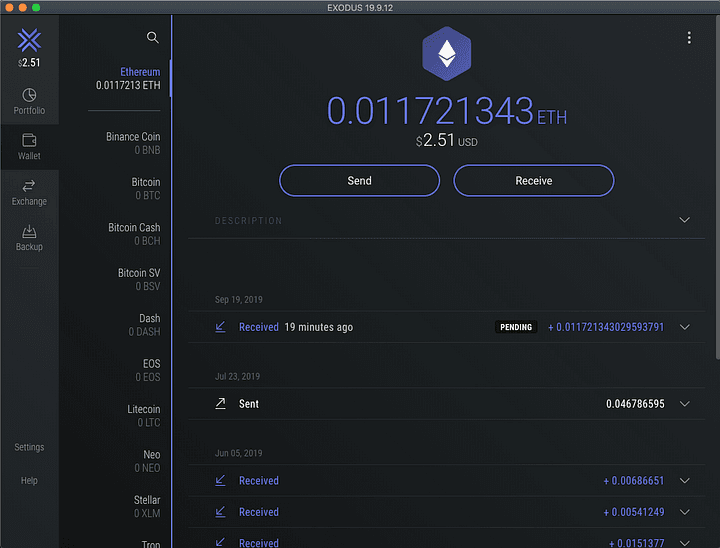Click the Send button
The width and height of the screenshot is (720, 548).
(x=359, y=181)
